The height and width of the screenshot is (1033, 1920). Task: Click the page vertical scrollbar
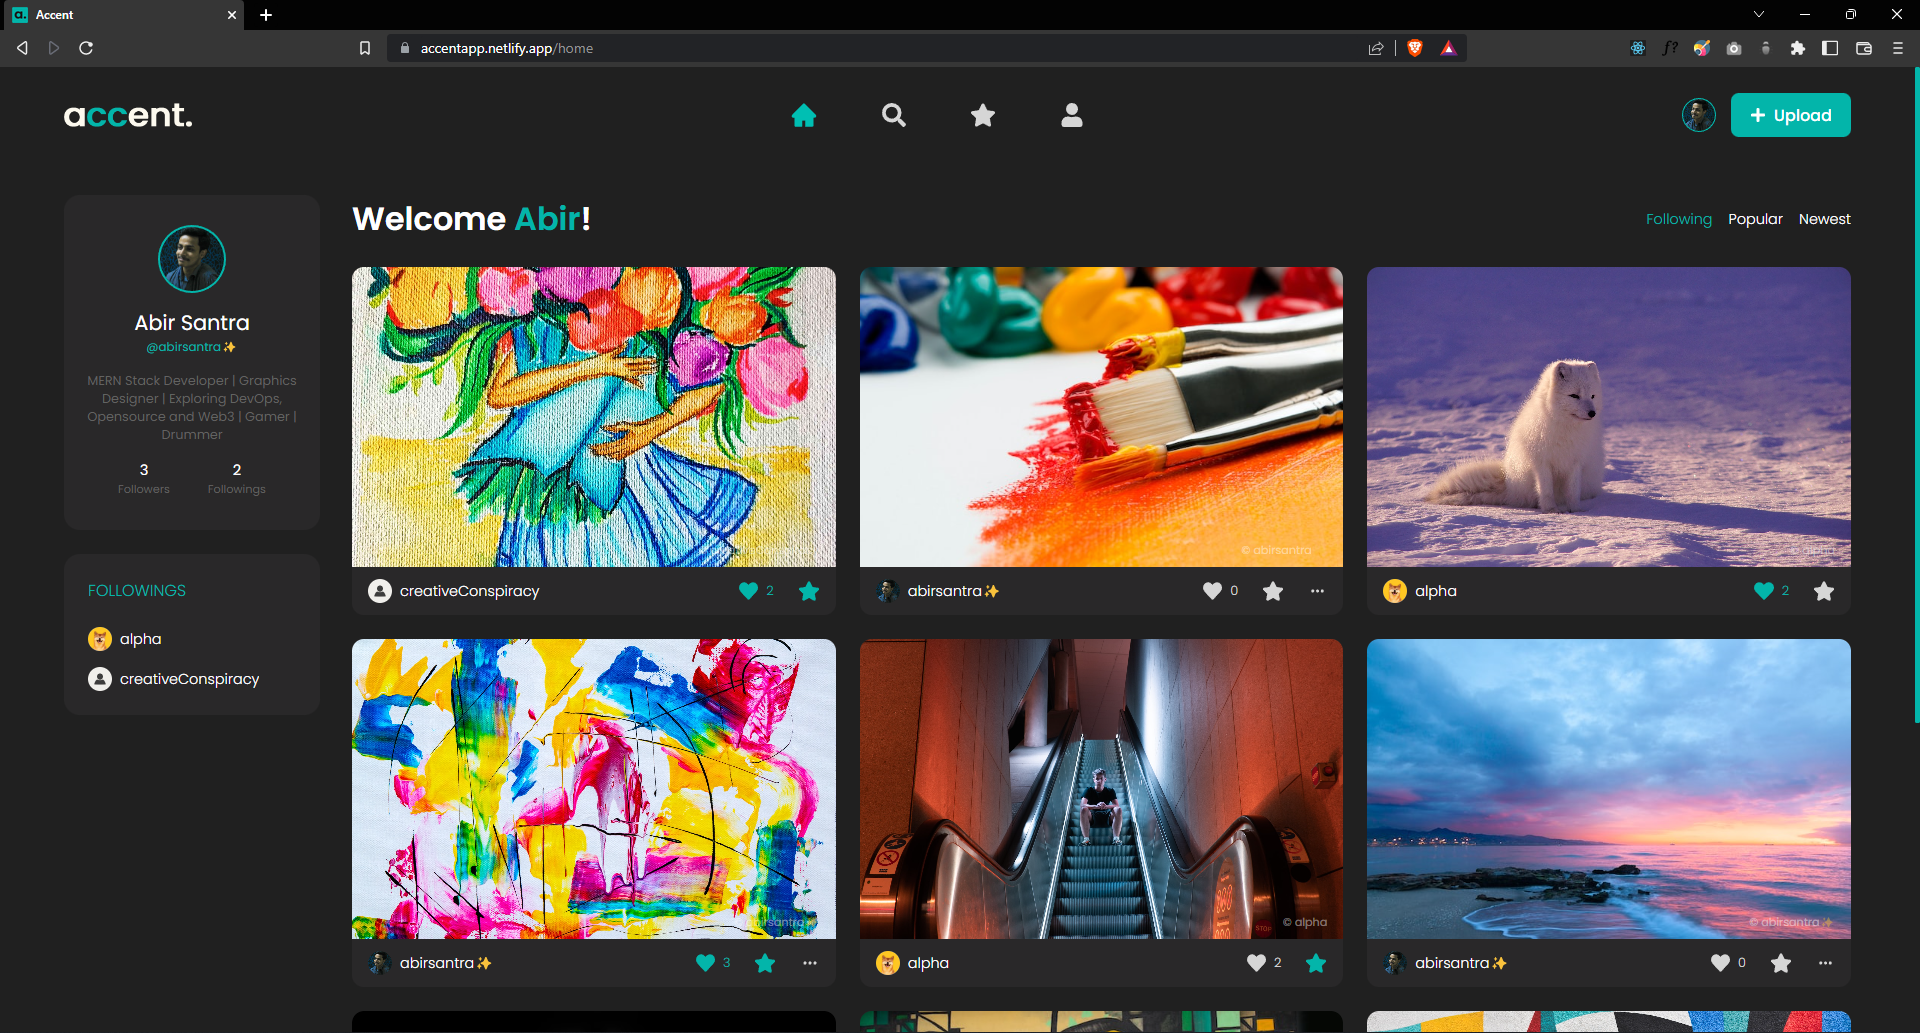[x=1916, y=395]
